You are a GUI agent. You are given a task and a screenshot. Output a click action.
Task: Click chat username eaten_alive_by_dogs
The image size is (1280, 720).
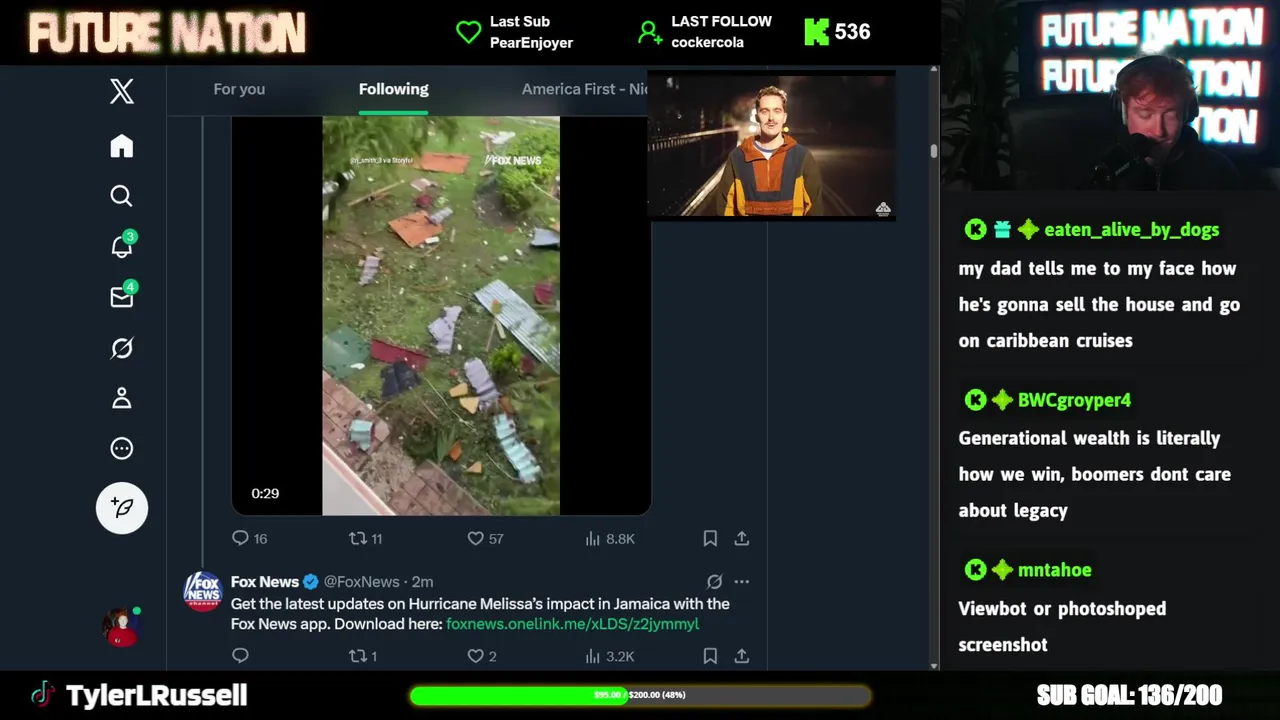1131,230
